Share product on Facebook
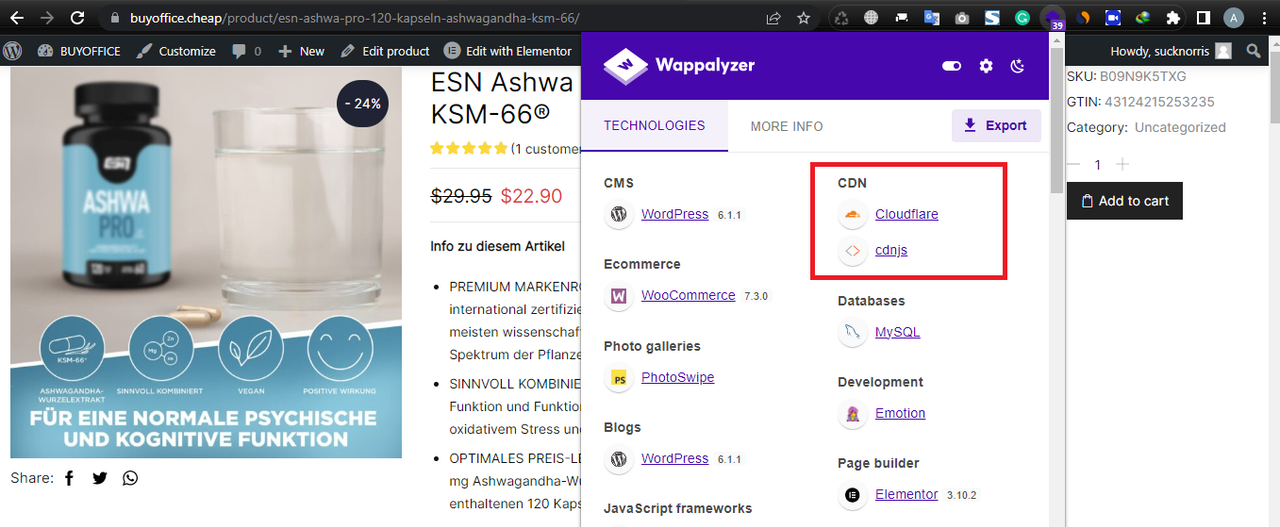This screenshot has width=1280, height=527. point(69,478)
